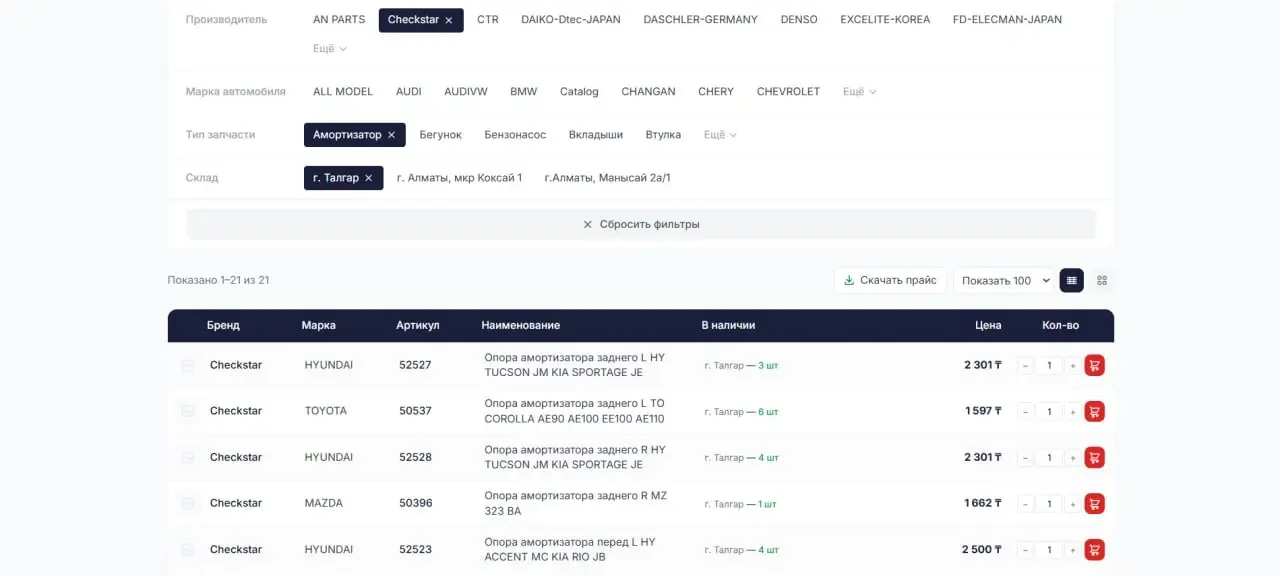This screenshot has height=576, width=1280.
Task: Increase quantity for article 52523
Action: [x=1073, y=550]
